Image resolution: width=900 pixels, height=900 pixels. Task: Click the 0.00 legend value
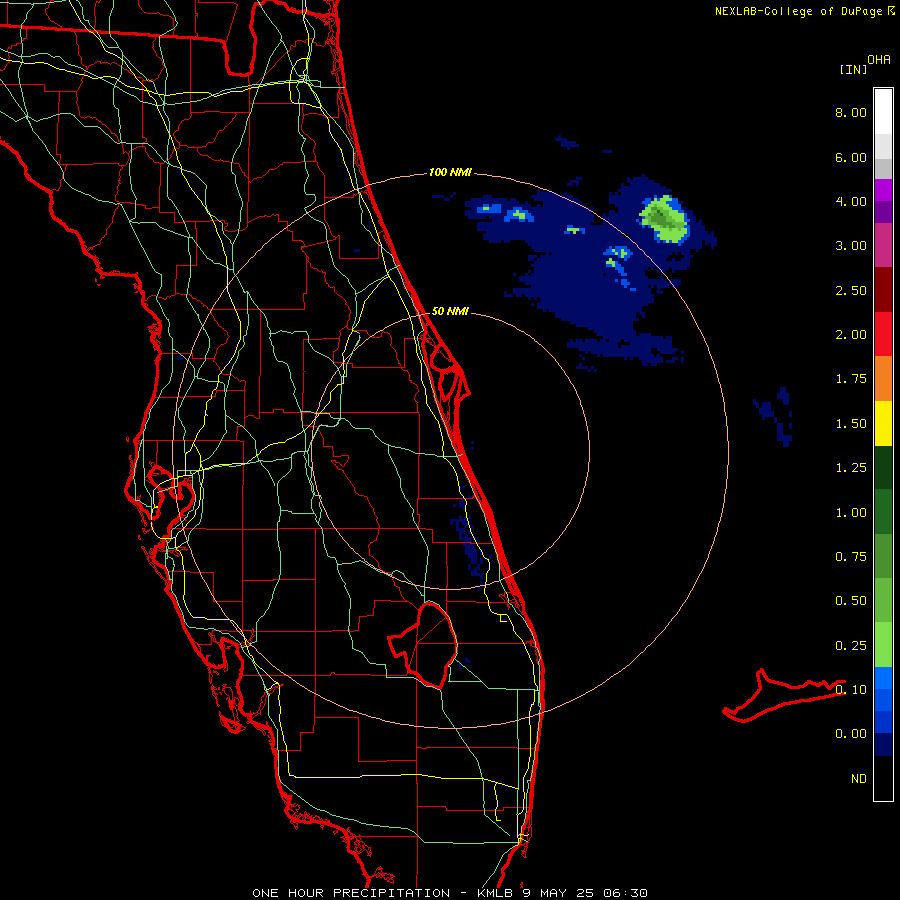851,734
